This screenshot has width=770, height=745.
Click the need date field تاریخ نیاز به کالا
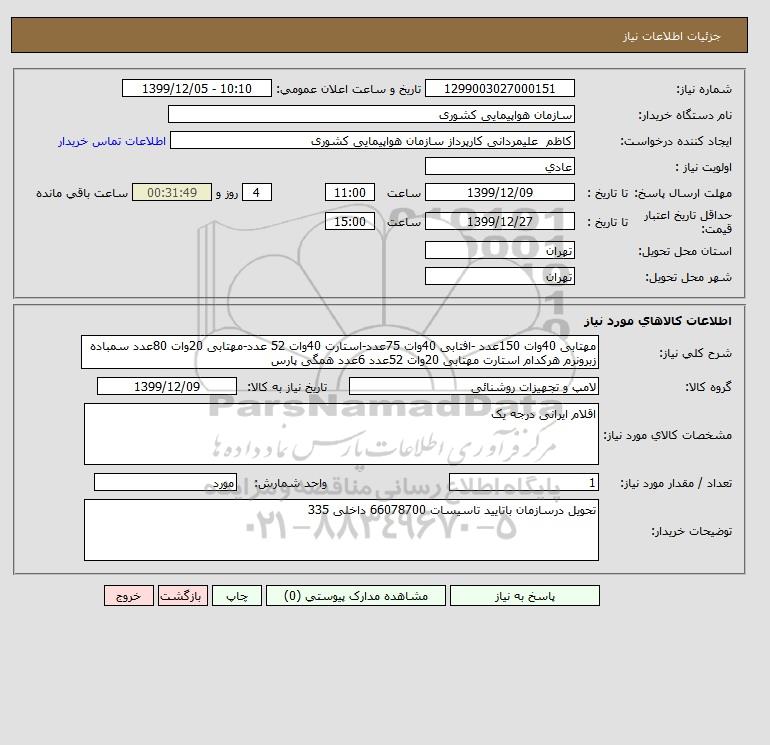pos(167,386)
